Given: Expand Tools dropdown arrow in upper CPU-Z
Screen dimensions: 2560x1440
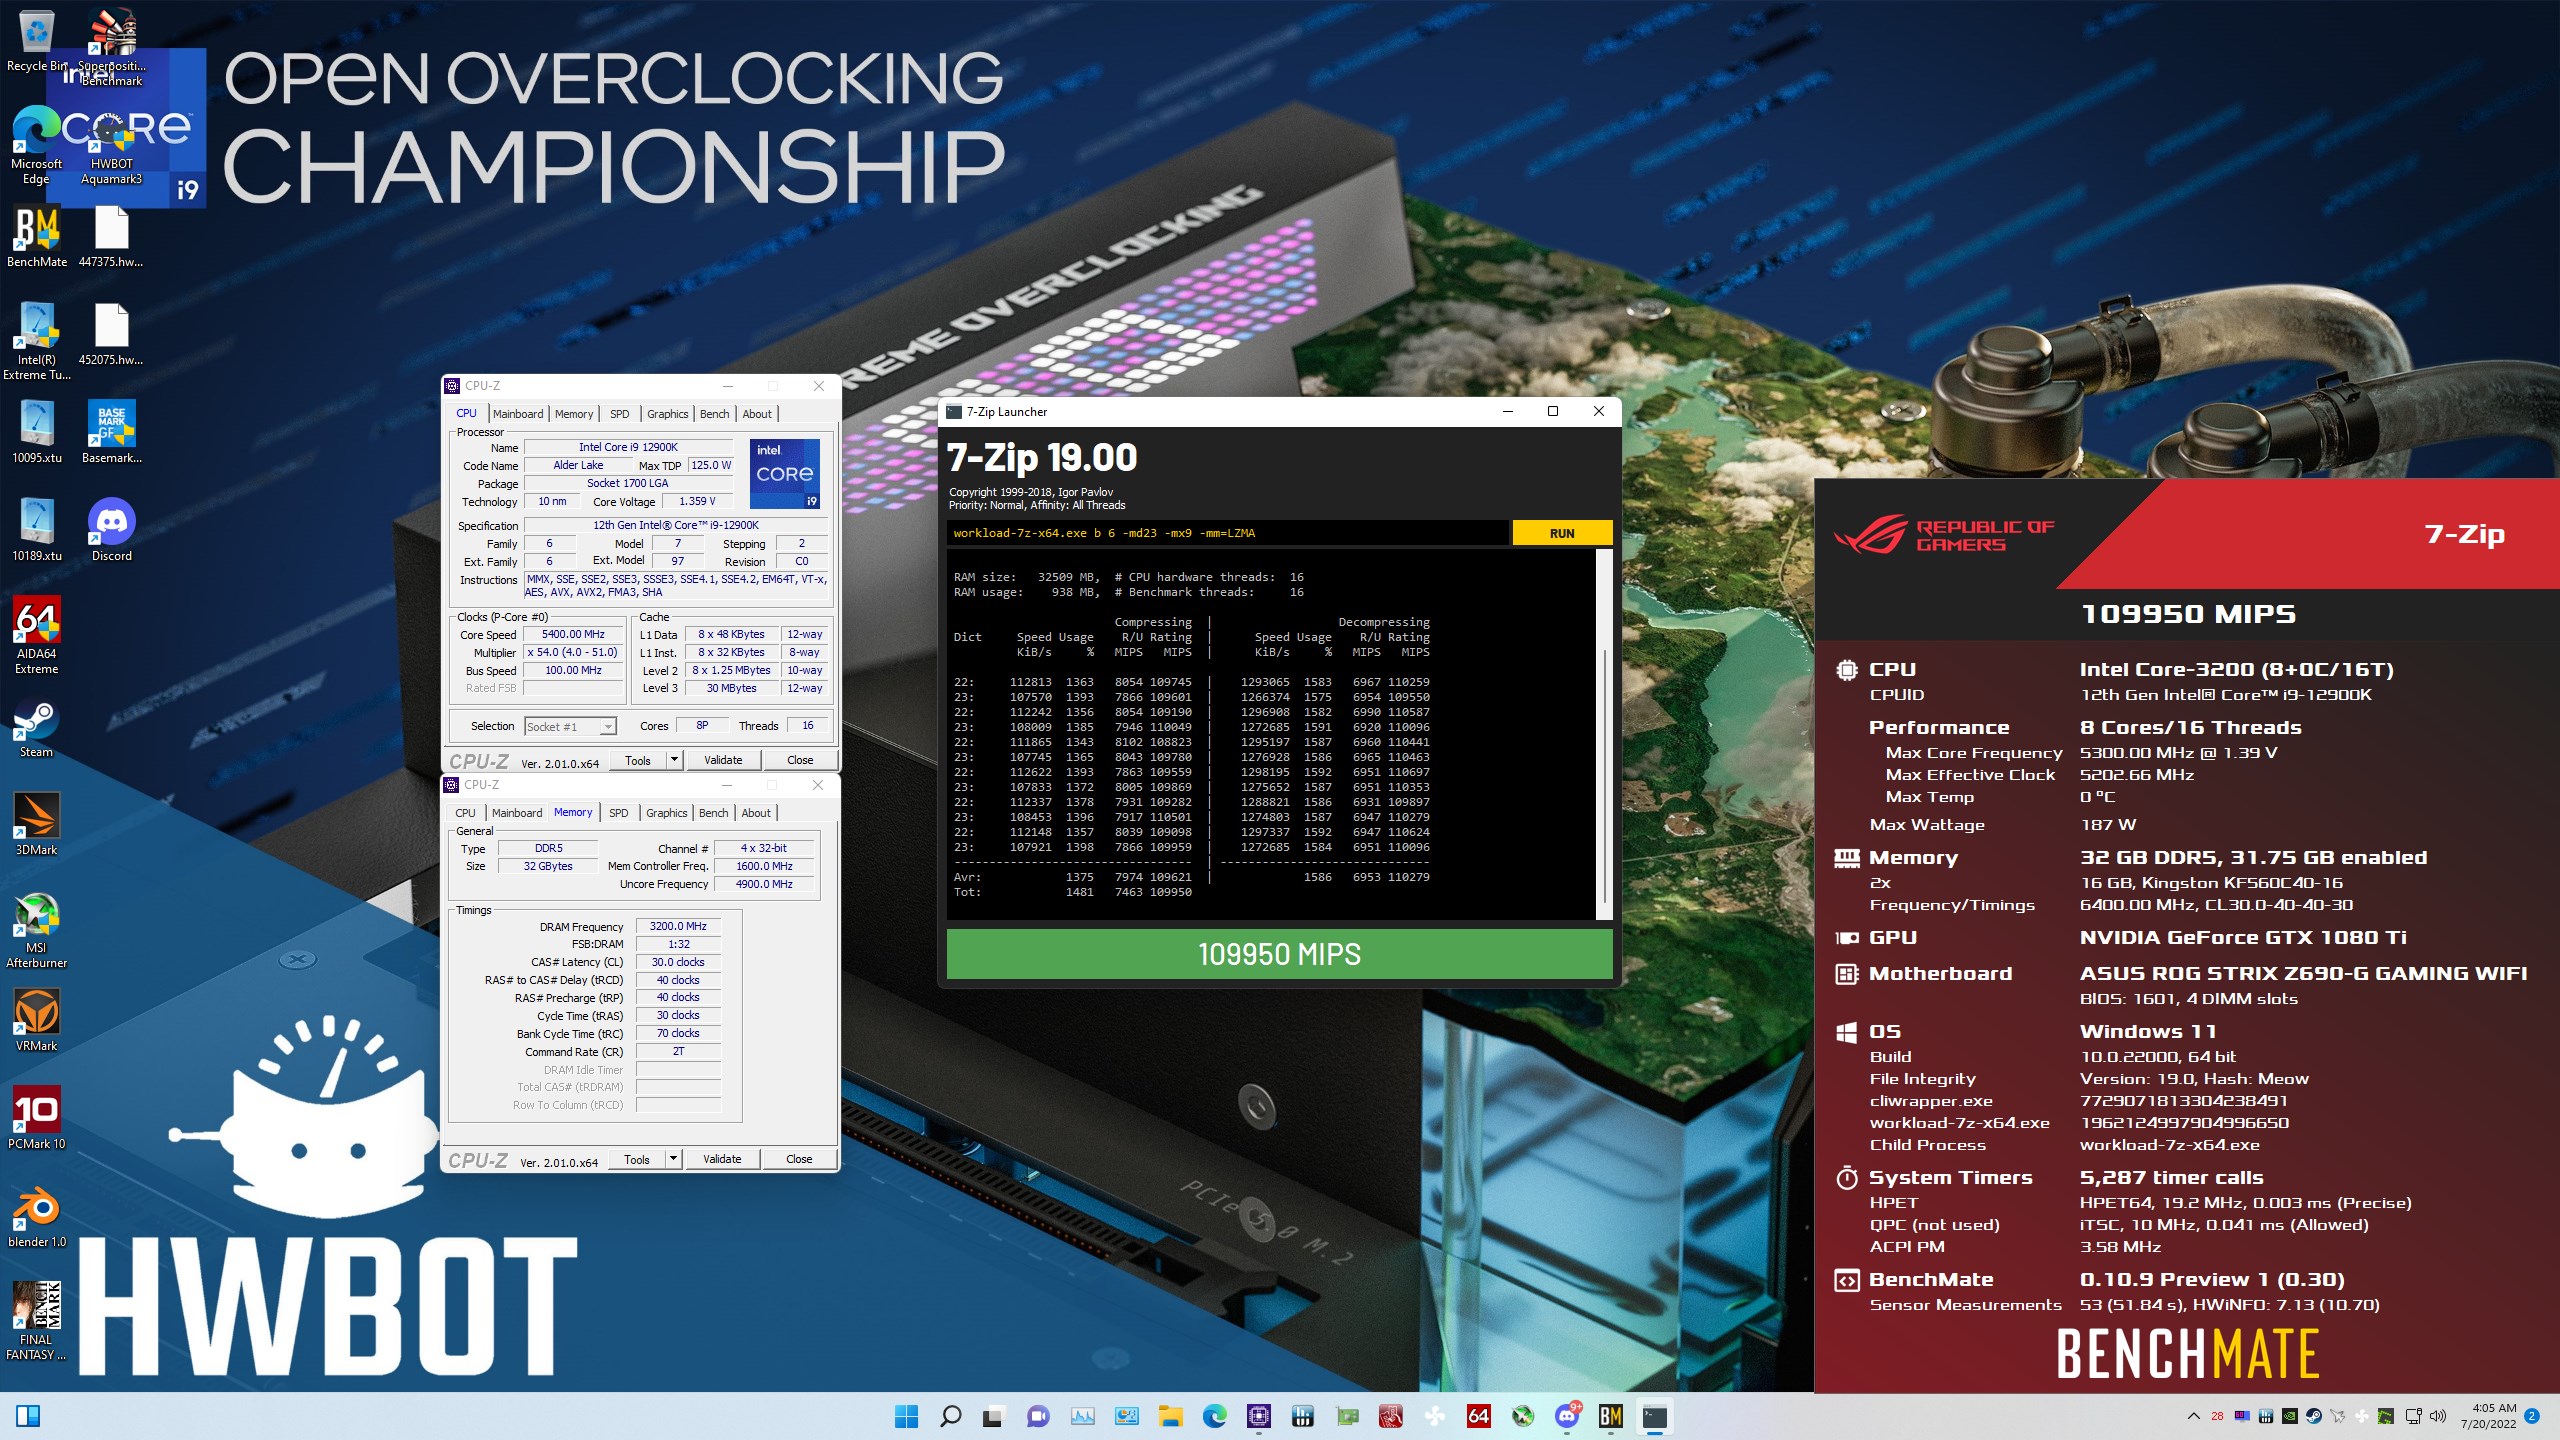Looking at the screenshot, I should pos(674,760).
